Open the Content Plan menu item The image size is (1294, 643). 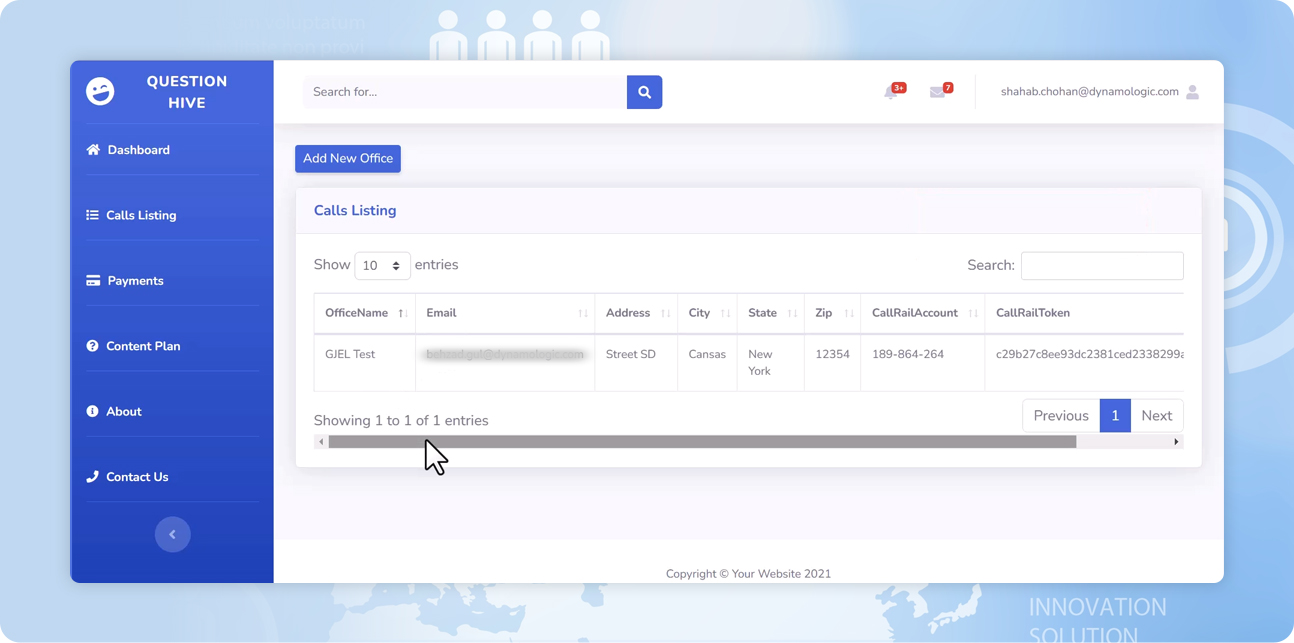[143, 346]
